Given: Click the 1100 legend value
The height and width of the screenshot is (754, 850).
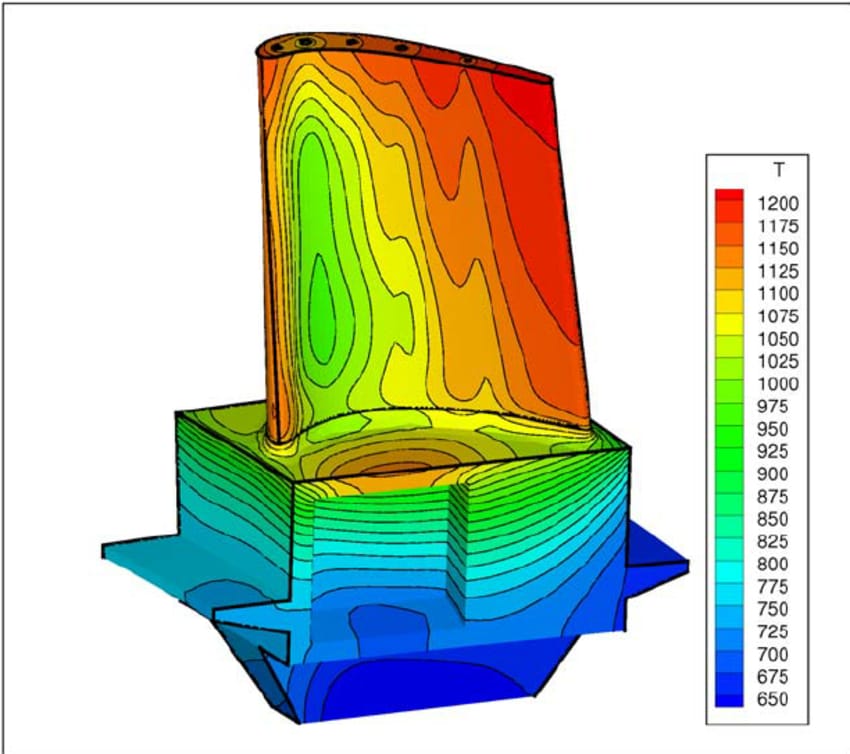Looking at the screenshot, I should coord(778,294).
